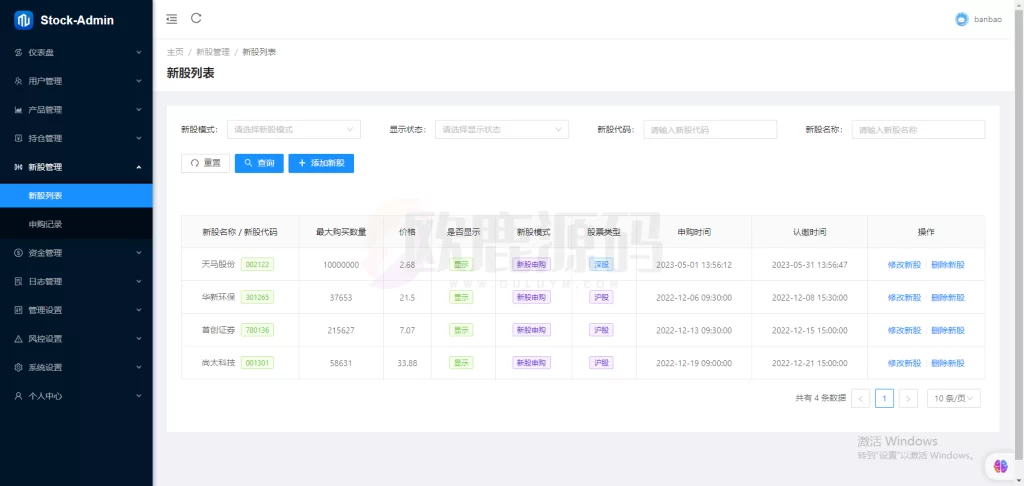Click the 重置 reset button
Image resolution: width=1024 pixels, height=486 pixels.
(x=205, y=163)
